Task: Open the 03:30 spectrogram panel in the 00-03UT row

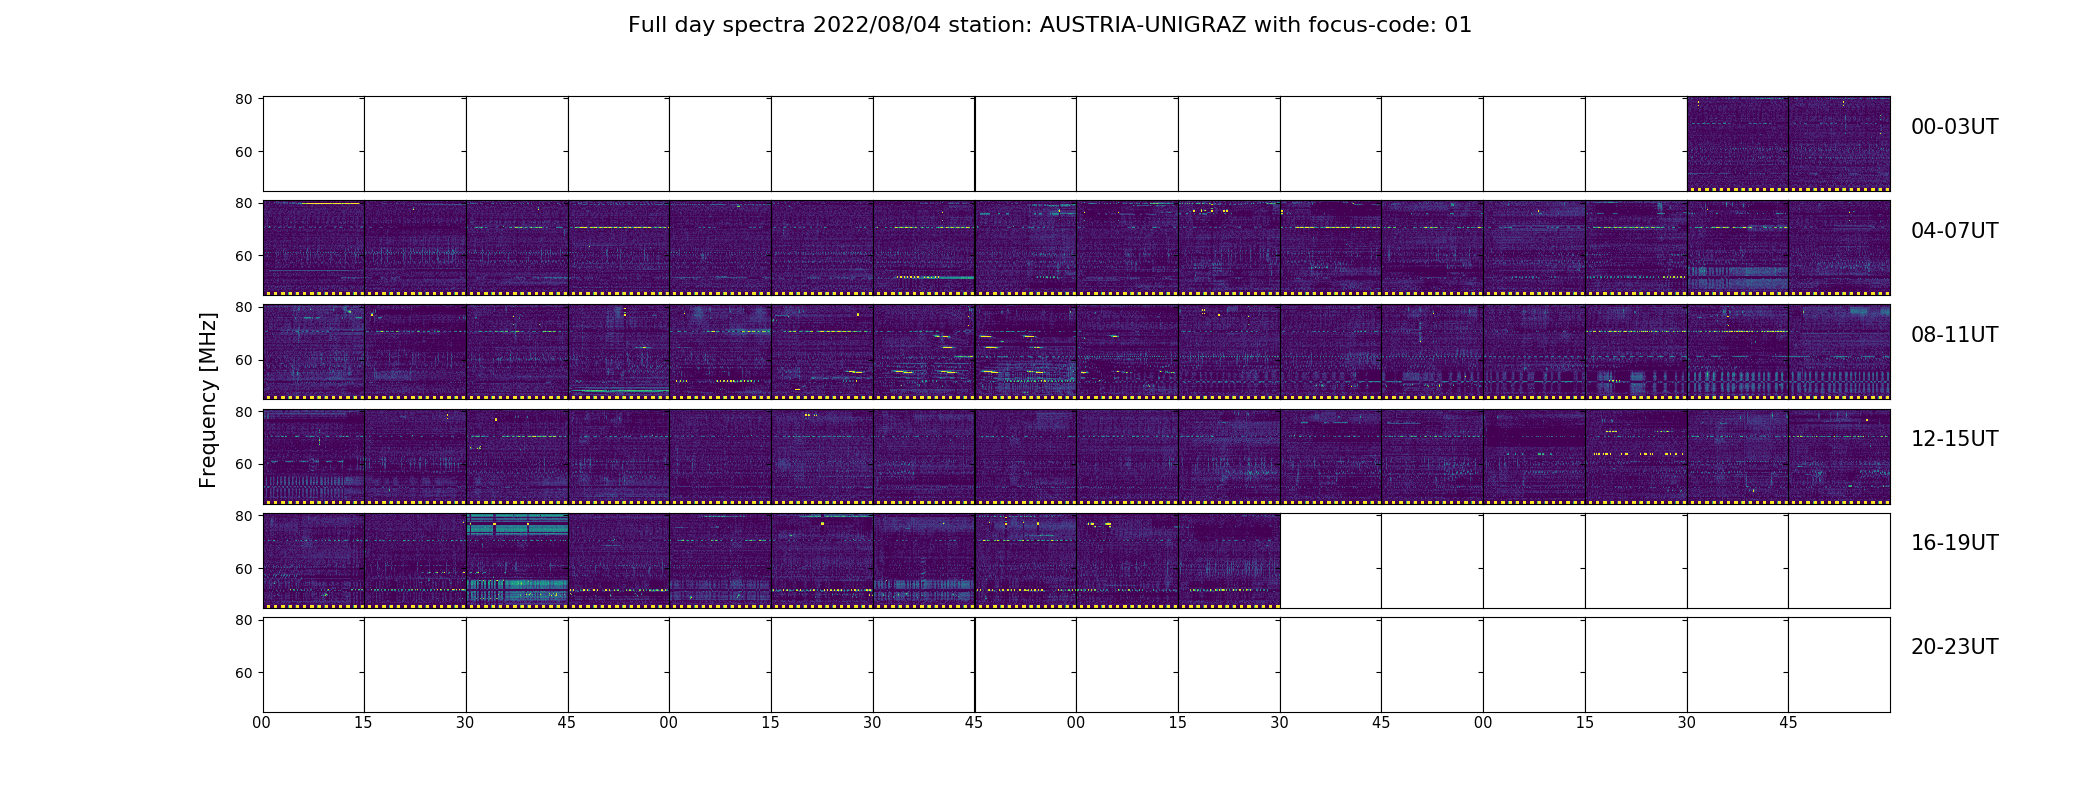Action: tap(1737, 144)
